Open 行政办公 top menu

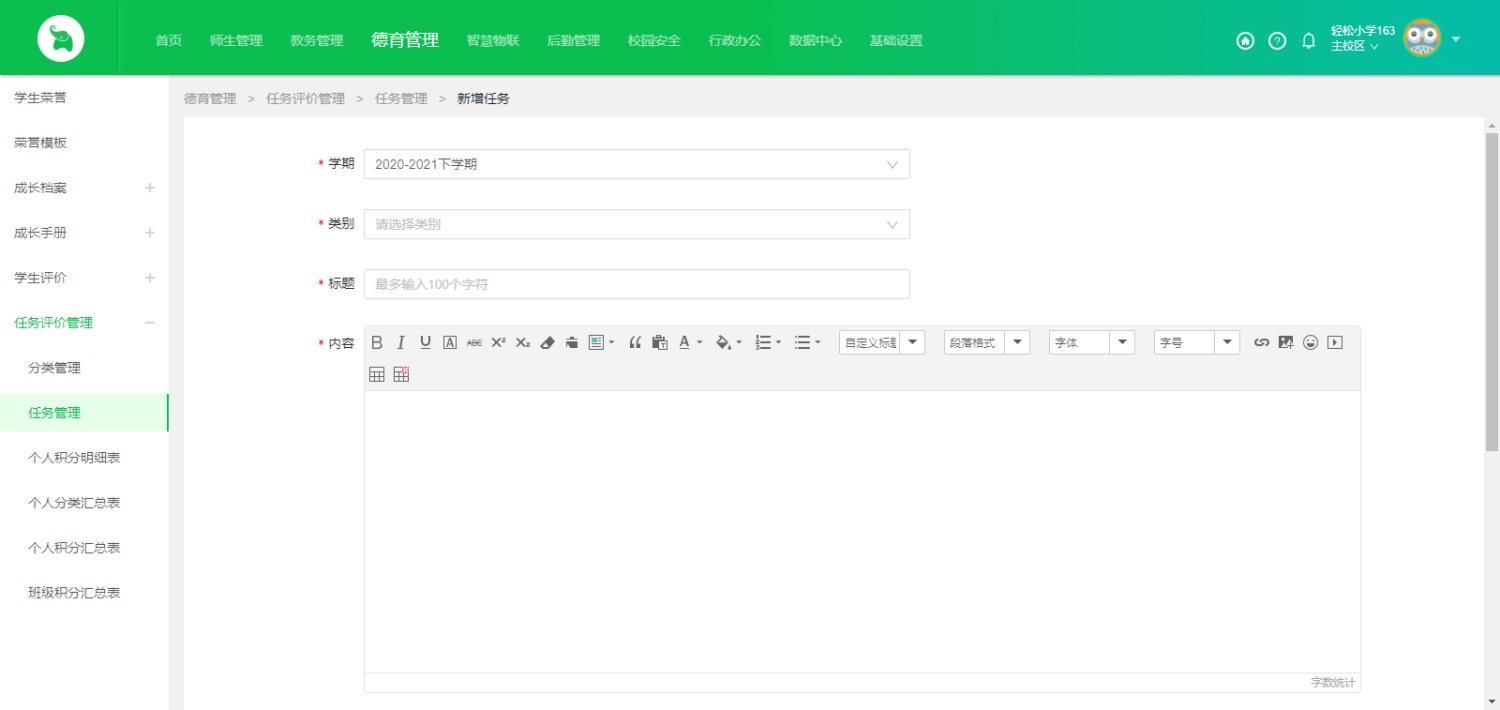pos(735,41)
